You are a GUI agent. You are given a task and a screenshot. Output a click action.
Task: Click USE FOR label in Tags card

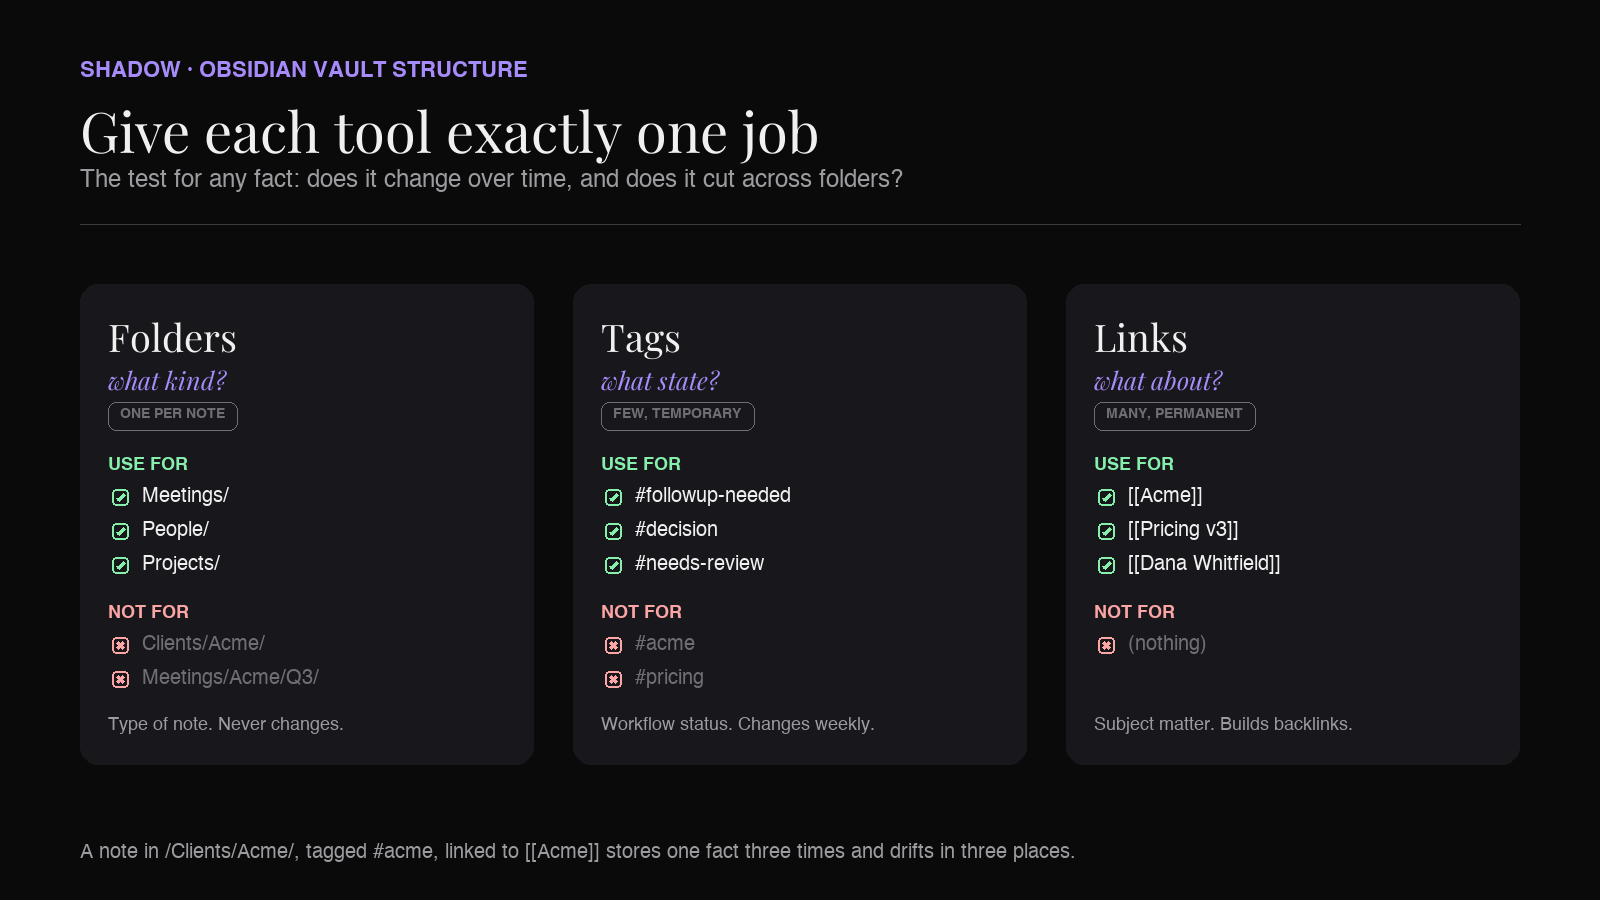[x=641, y=464]
